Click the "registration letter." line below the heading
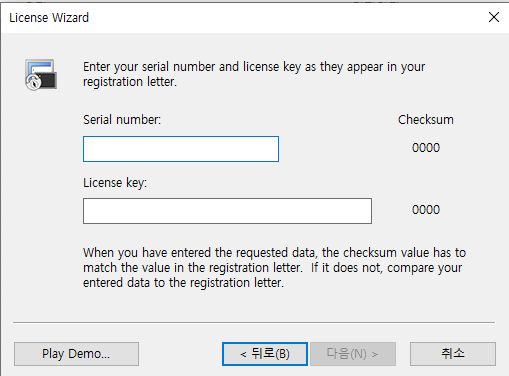The image size is (509, 376). click(x=130, y=82)
